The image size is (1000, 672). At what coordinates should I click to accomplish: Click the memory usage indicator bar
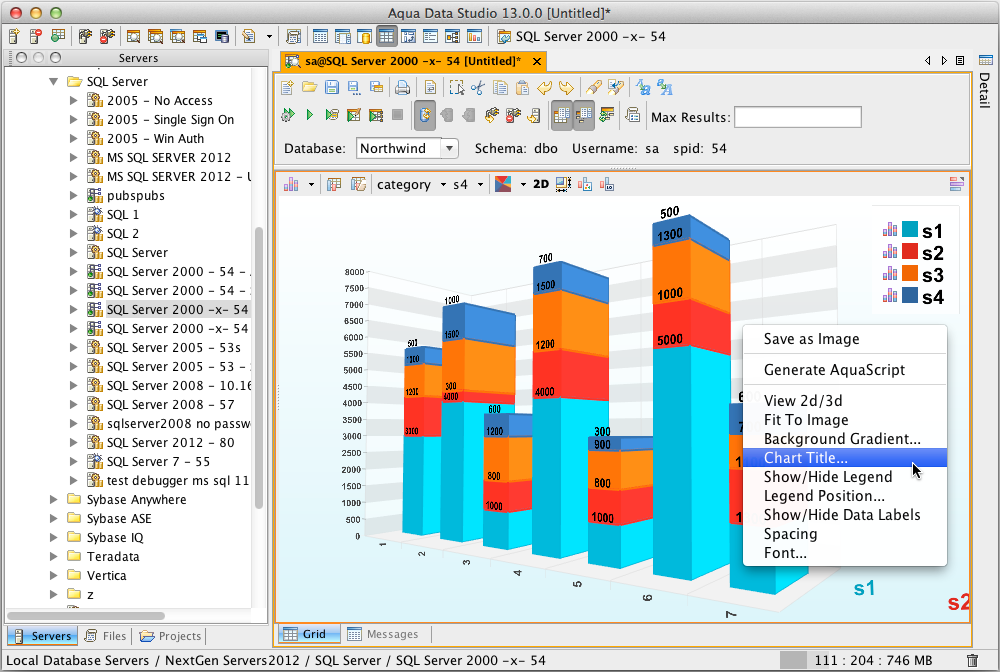(793, 661)
